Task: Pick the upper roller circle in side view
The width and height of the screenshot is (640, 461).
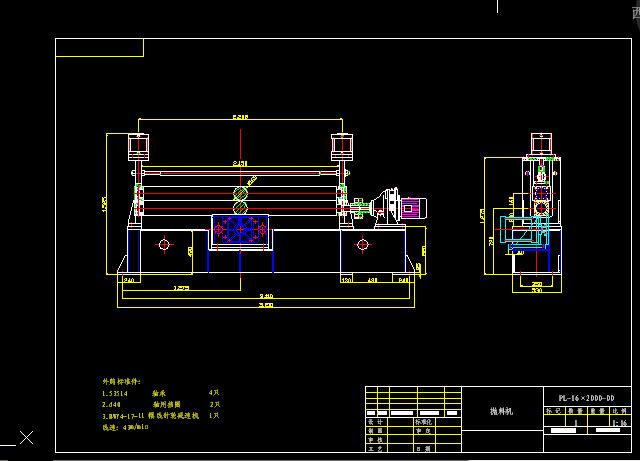Action: [541, 193]
